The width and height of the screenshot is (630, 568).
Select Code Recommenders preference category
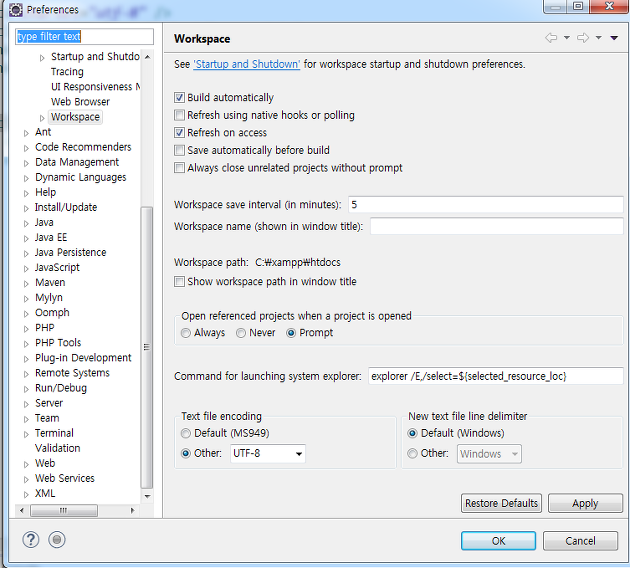(x=83, y=147)
